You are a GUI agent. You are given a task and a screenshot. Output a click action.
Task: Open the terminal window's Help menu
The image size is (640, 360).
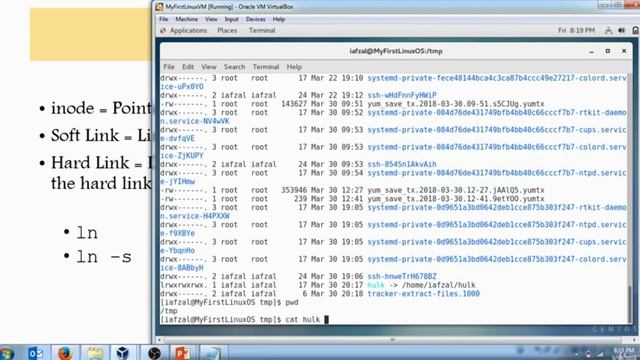[294, 67]
